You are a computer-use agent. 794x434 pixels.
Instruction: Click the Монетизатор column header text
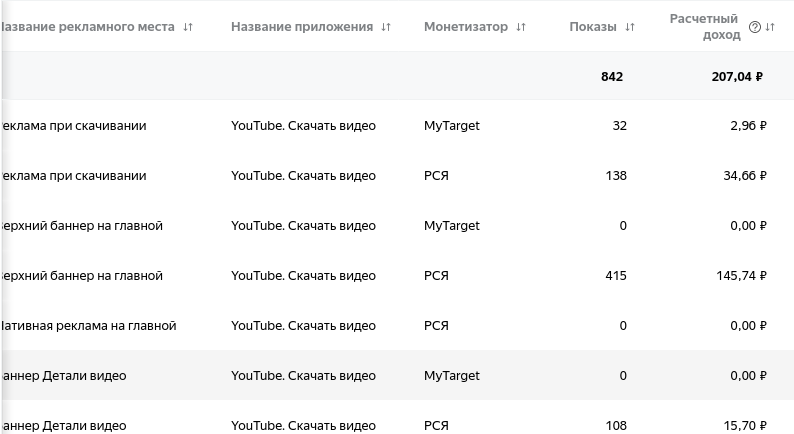(x=465, y=27)
